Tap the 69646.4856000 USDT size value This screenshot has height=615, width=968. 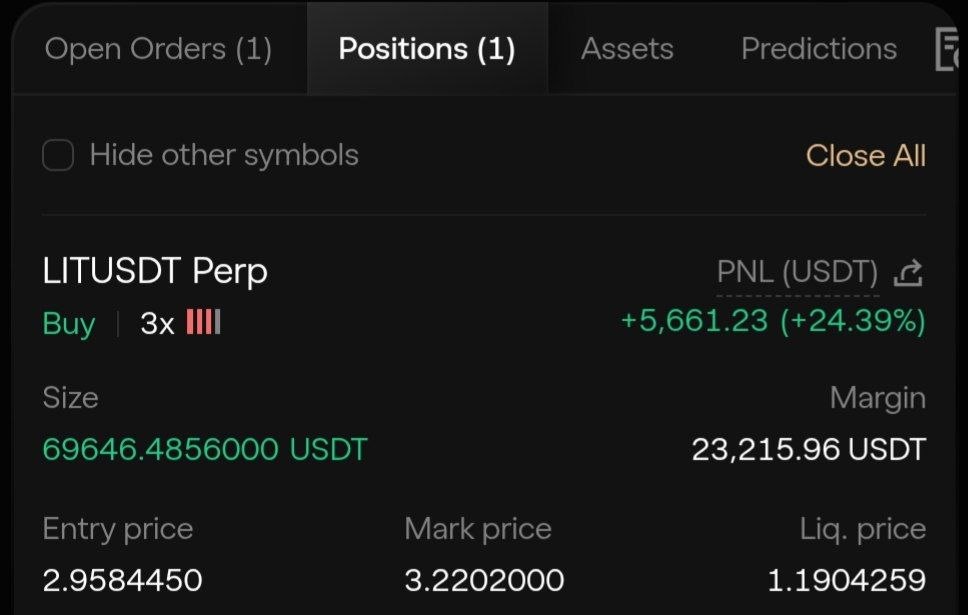[x=205, y=449]
